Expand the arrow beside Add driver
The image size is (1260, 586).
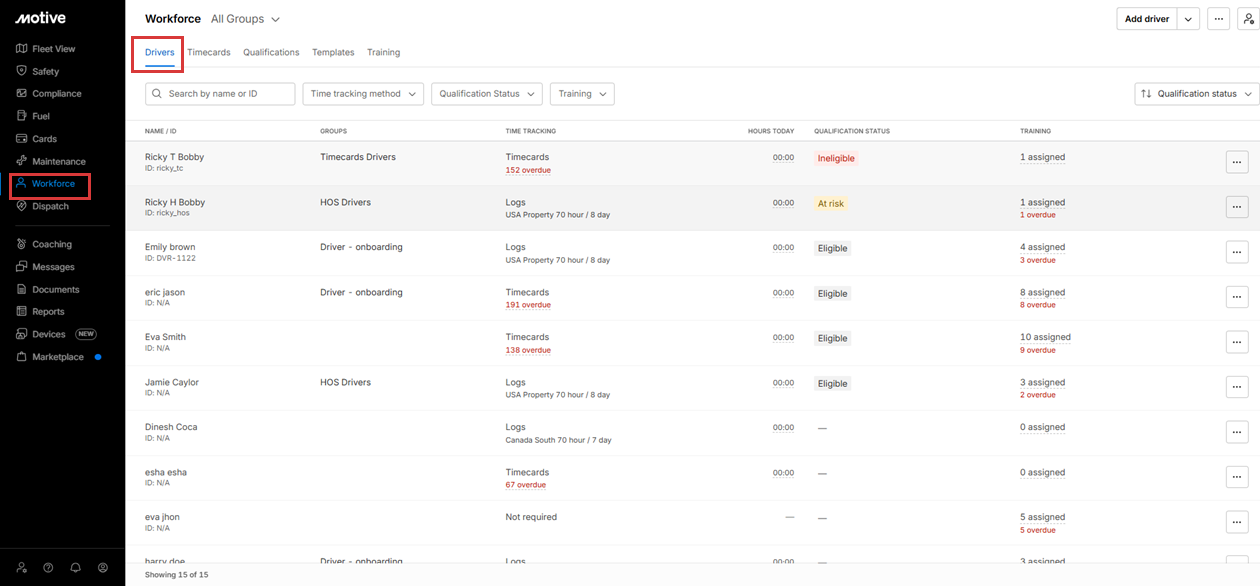pos(1188,19)
